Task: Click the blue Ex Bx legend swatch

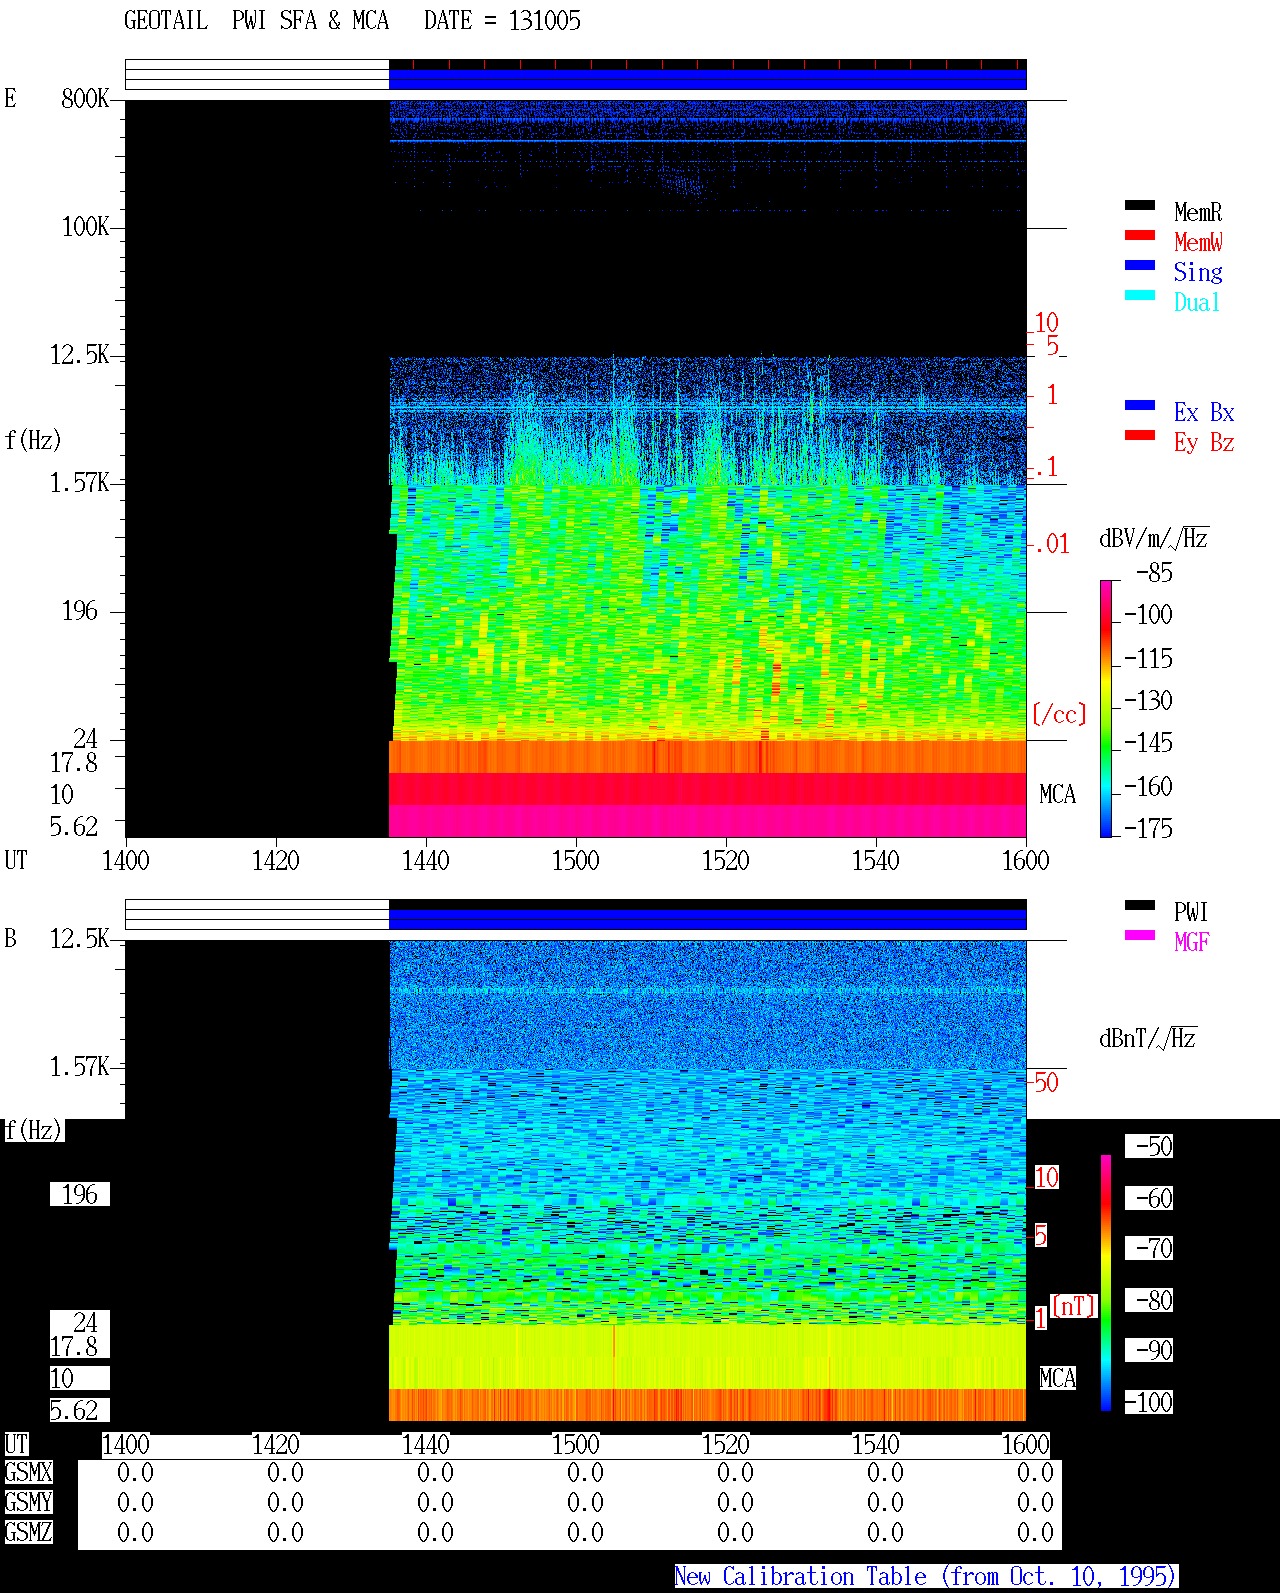Action: pos(1140,405)
